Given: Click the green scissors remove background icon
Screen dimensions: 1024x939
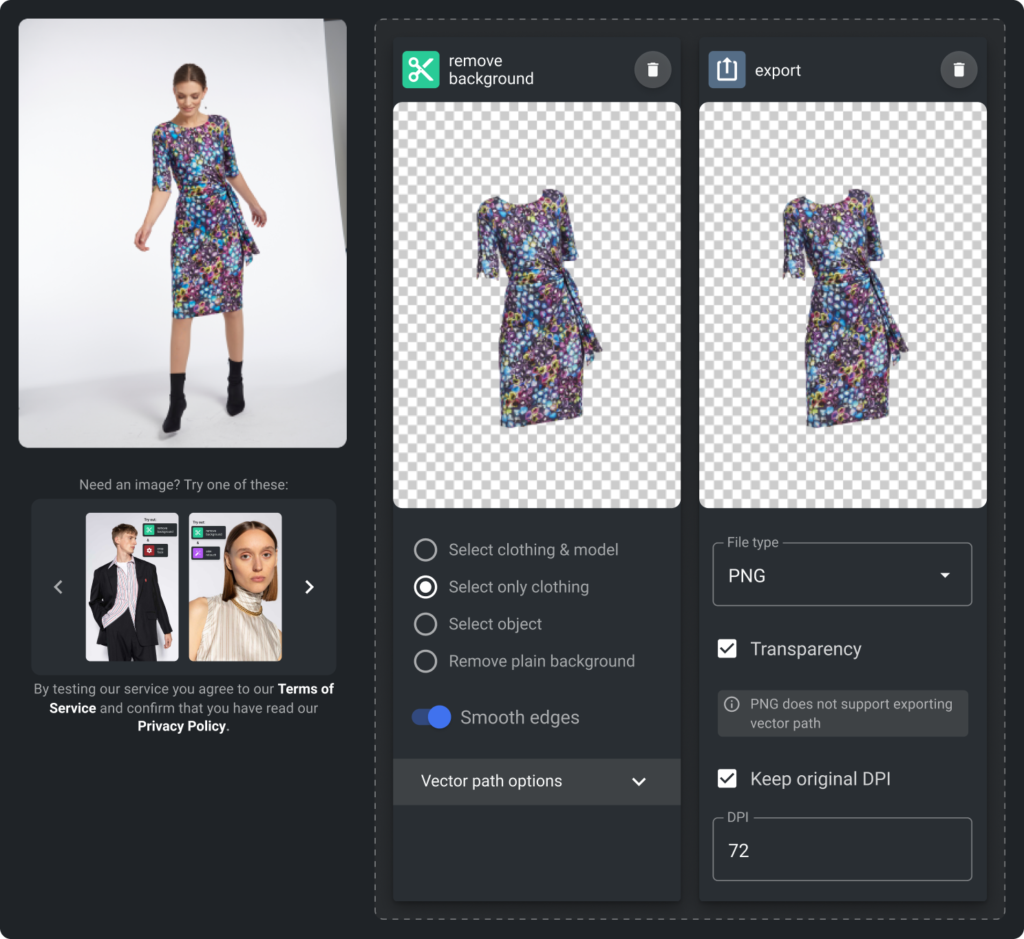Looking at the screenshot, I should pyautogui.click(x=421, y=69).
